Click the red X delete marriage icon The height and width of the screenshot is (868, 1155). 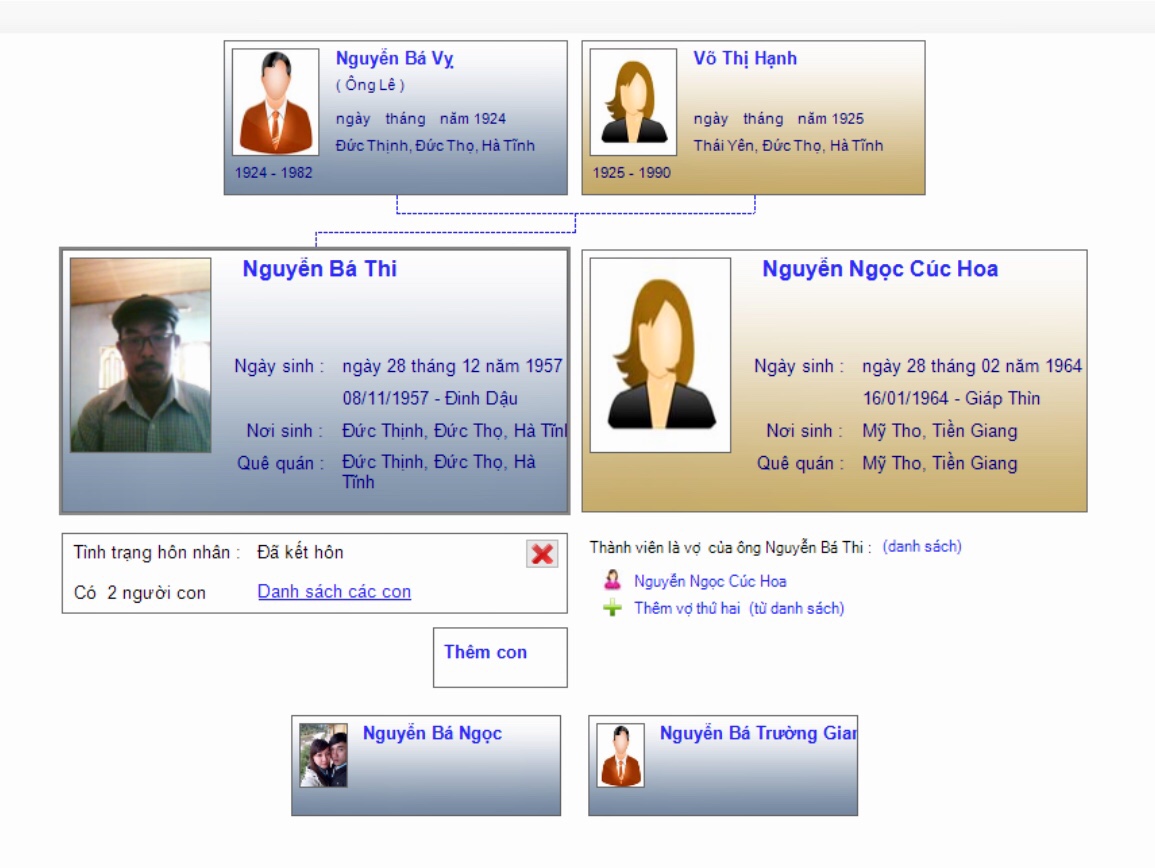pos(542,554)
